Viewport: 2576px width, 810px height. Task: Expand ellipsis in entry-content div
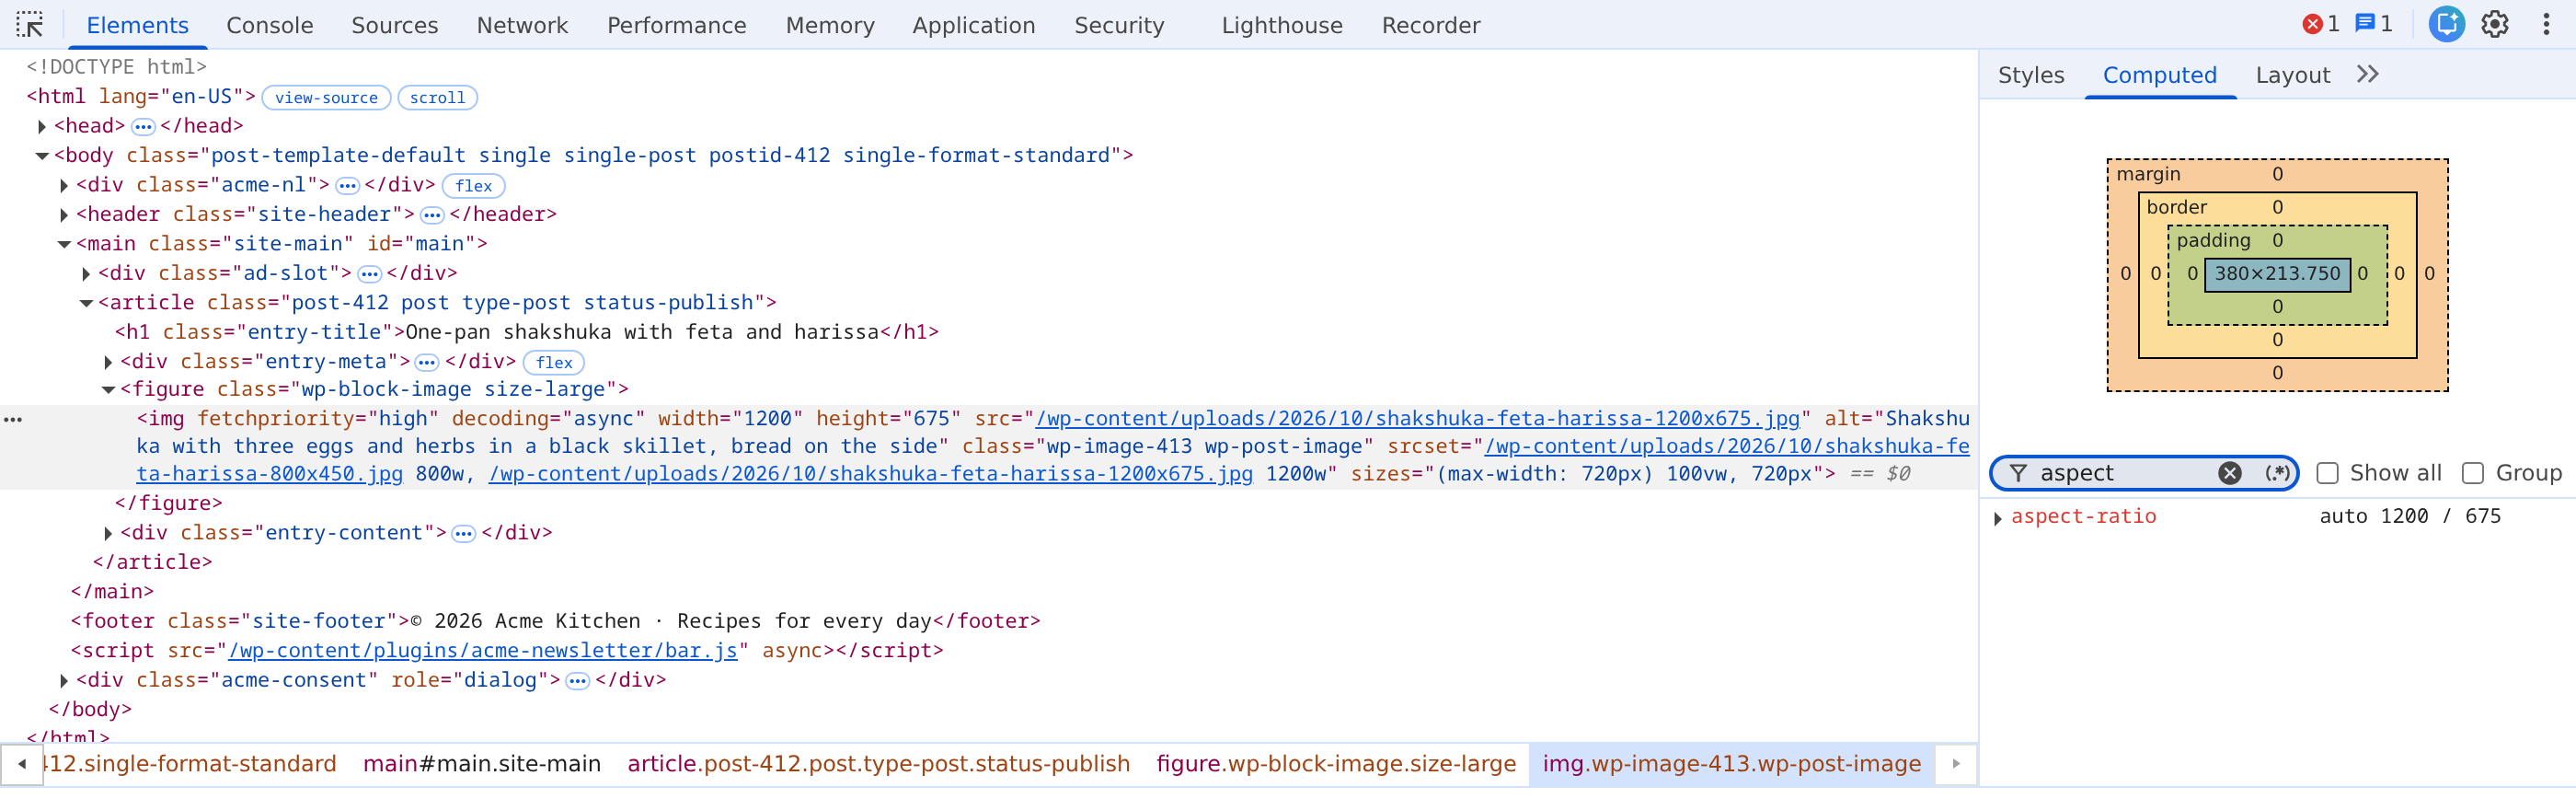(464, 534)
